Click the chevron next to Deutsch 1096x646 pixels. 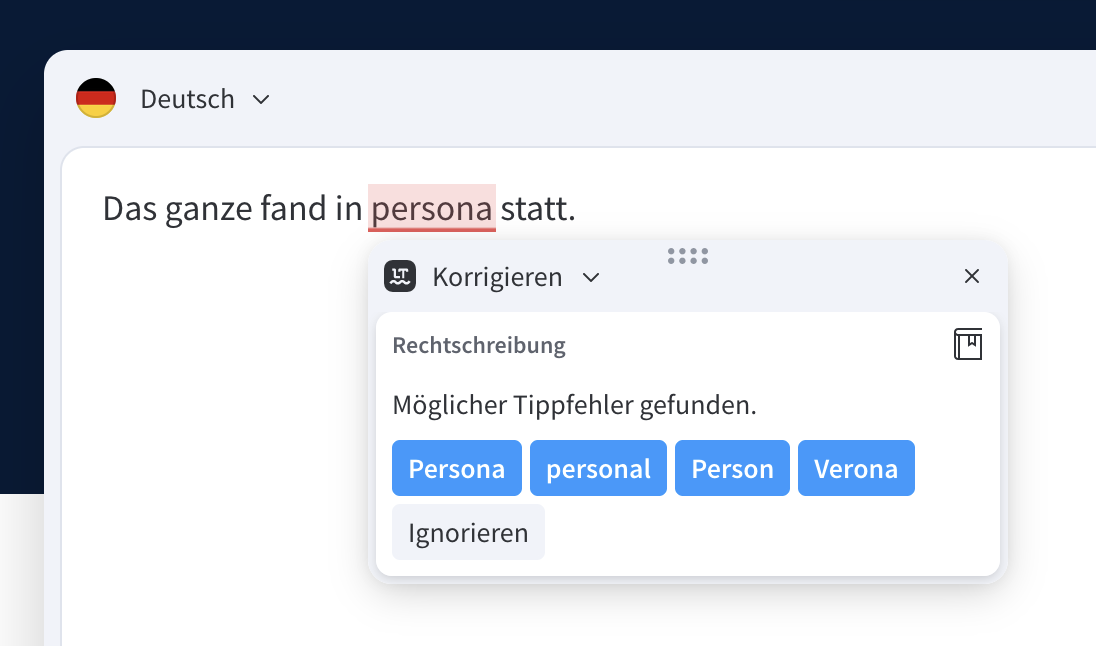260,99
